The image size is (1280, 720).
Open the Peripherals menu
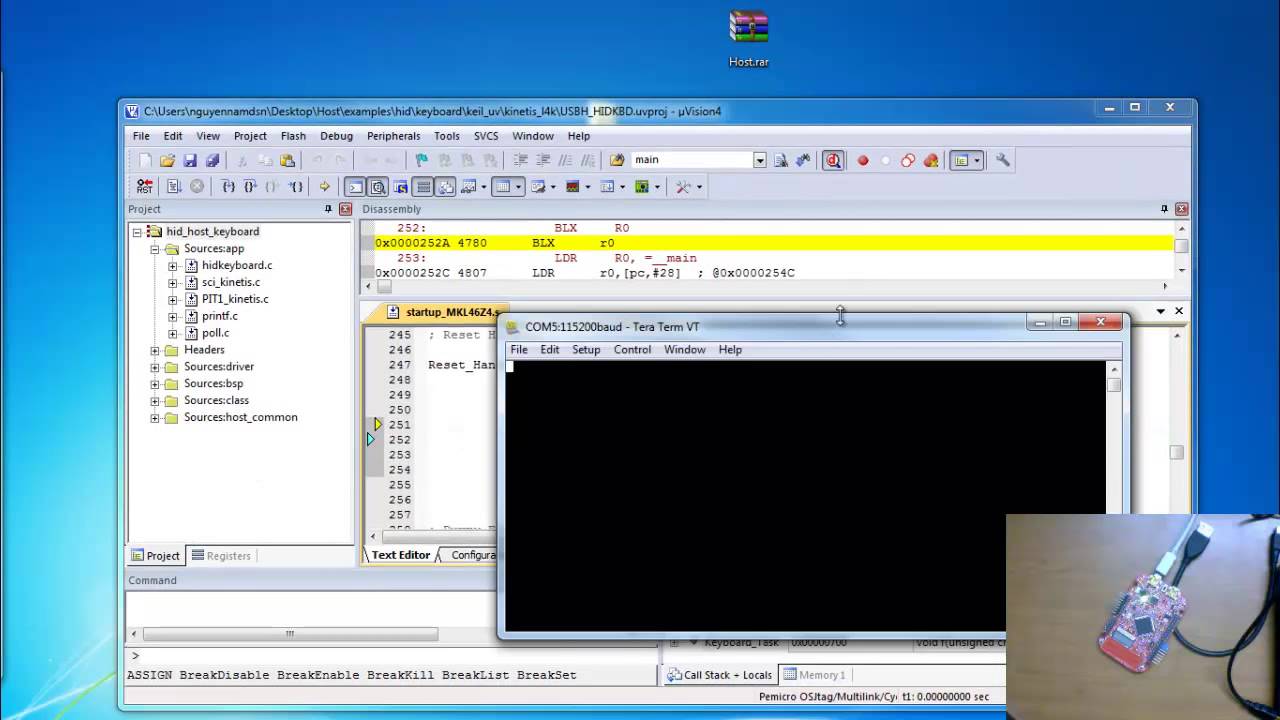(x=393, y=136)
